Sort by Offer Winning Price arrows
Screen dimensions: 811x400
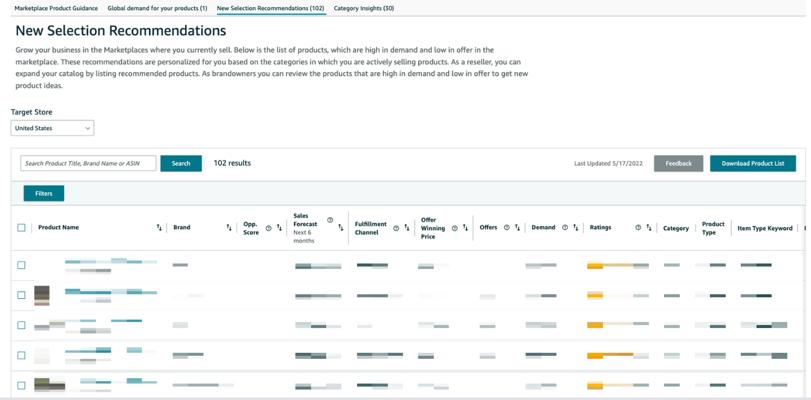tap(466, 228)
